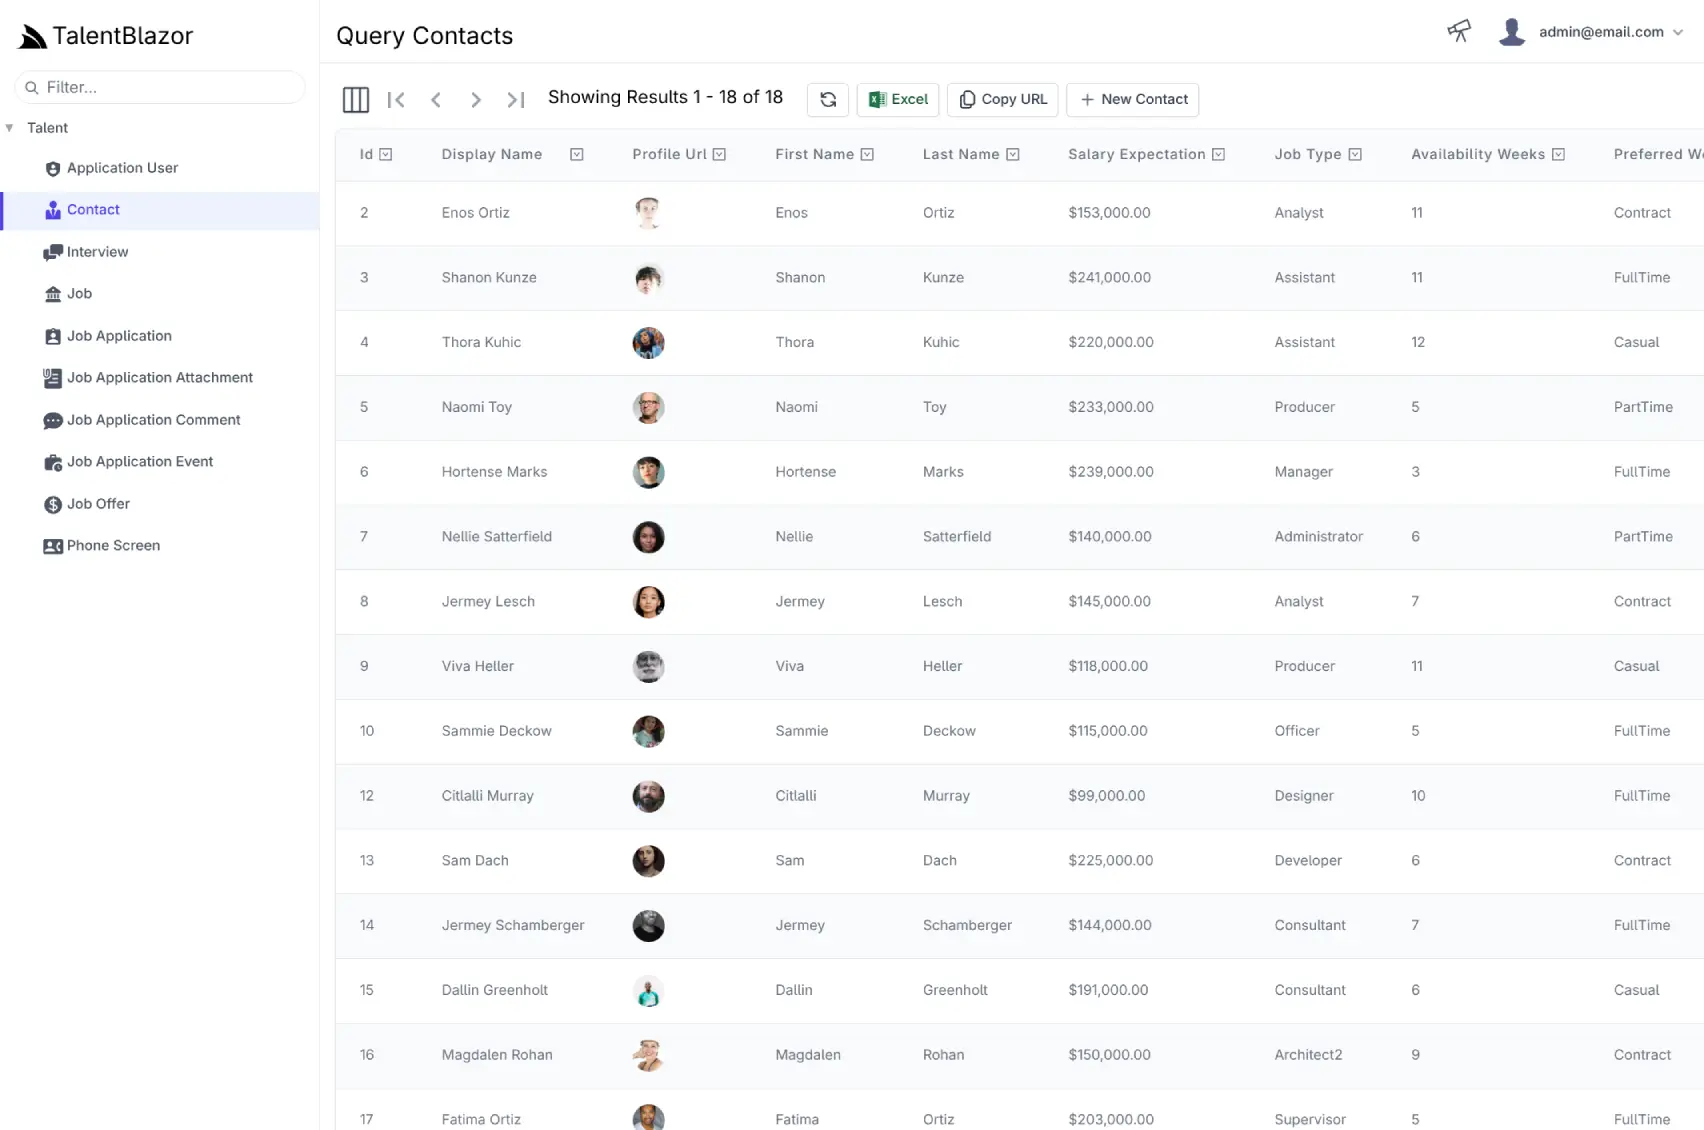The image size is (1704, 1130).
Task: Export contacts with Excel button
Action: click(898, 99)
